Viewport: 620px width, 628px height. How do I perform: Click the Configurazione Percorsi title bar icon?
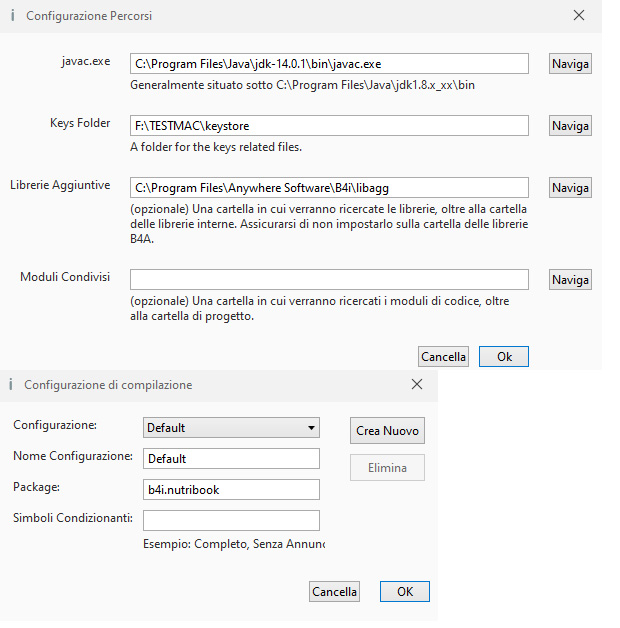11,16
